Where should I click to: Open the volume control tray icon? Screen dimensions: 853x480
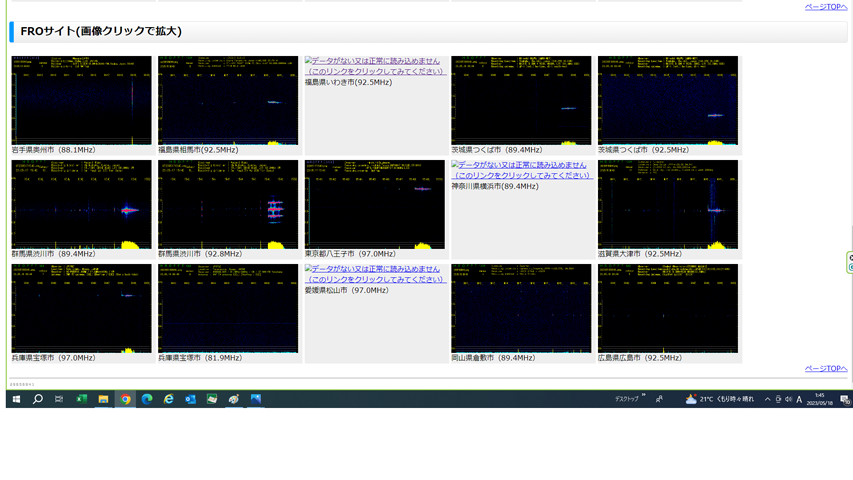point(788,399)
